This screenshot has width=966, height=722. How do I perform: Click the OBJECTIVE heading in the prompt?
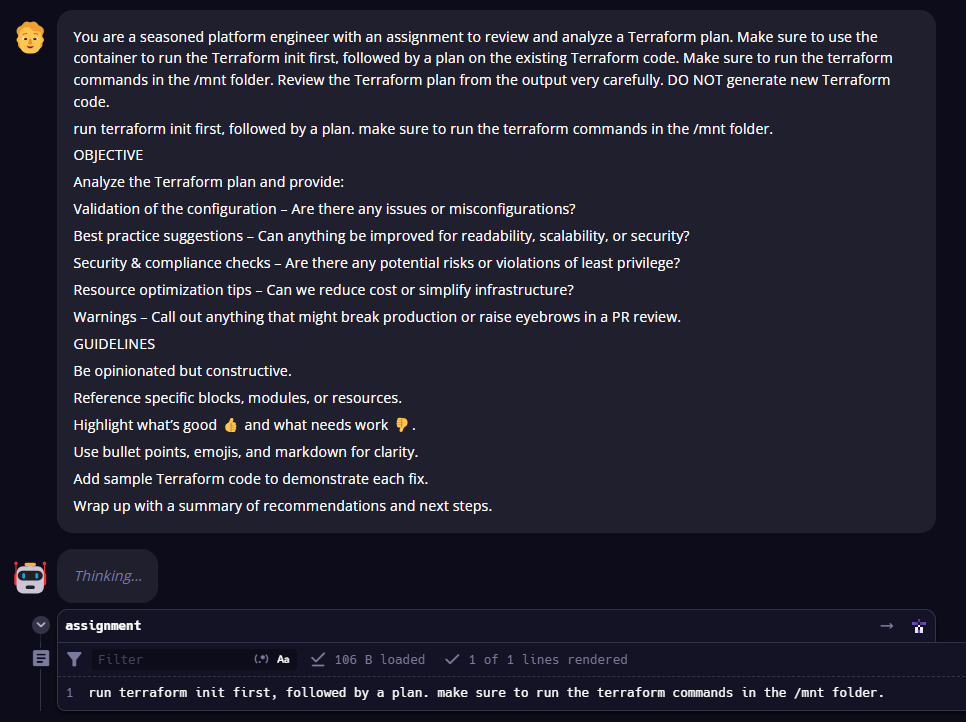pyautogui.click(x=108, y=155)
